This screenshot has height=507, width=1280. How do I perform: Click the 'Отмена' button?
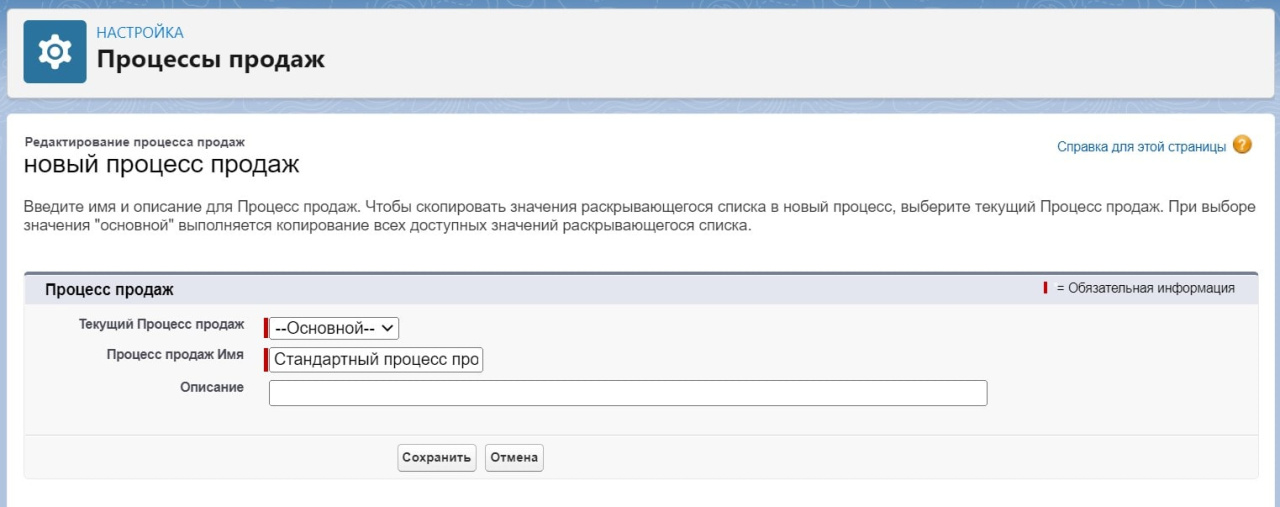point(514,458)
